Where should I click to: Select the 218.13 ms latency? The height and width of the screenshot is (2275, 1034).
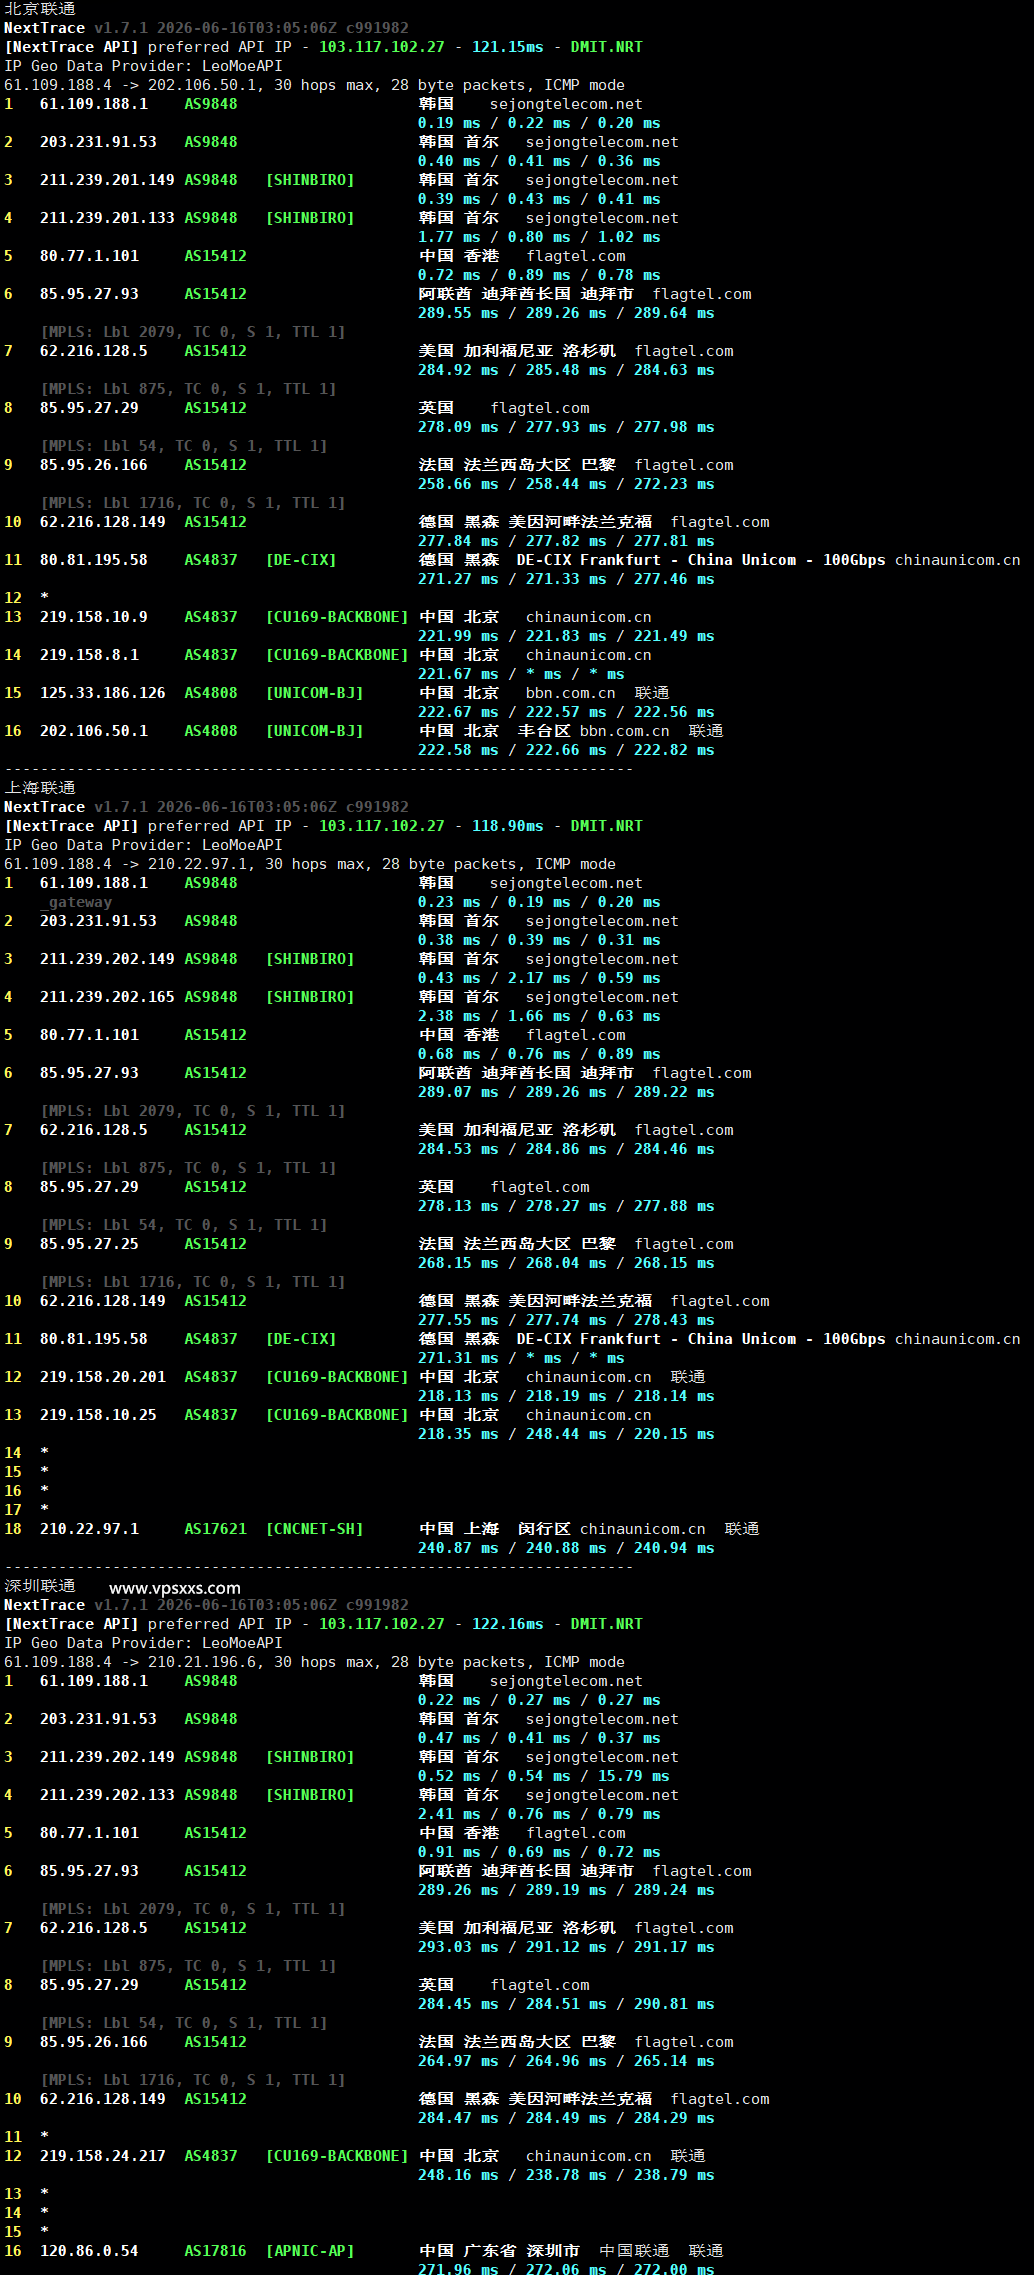click(458, 1396)
